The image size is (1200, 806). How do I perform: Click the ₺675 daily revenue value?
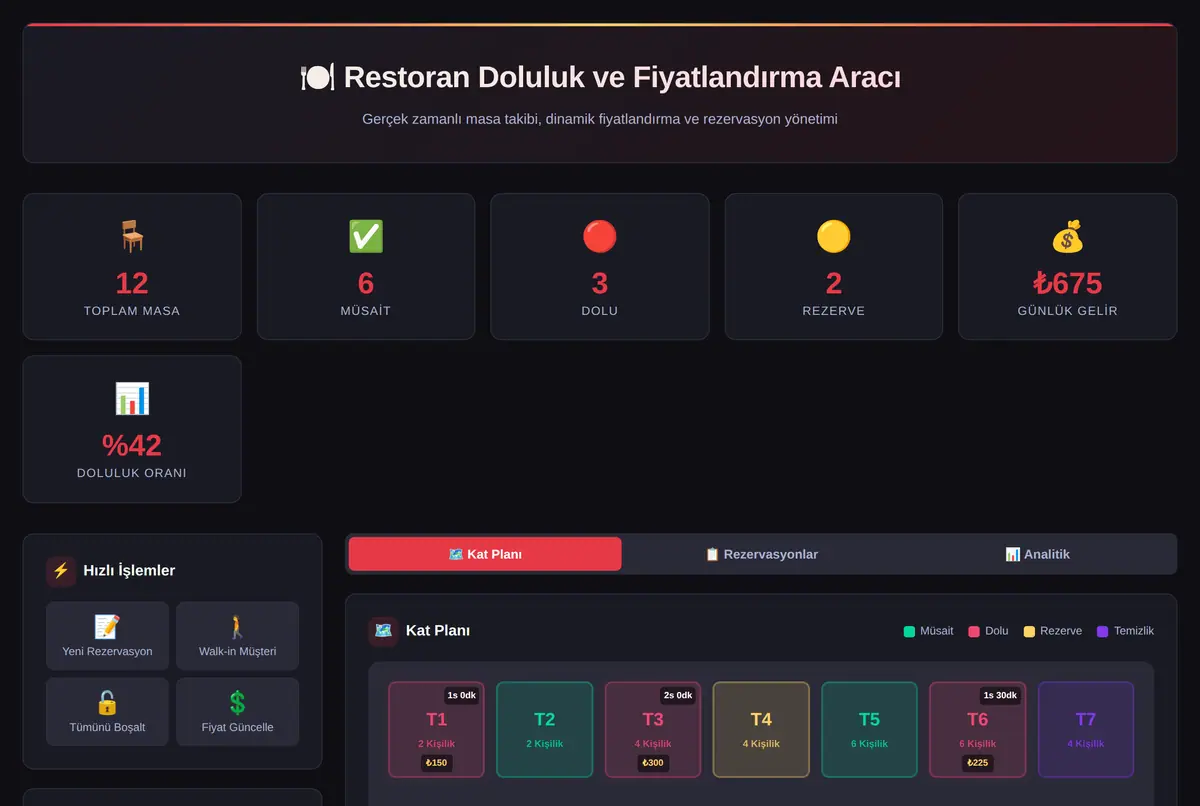[x=1067, y=283]
